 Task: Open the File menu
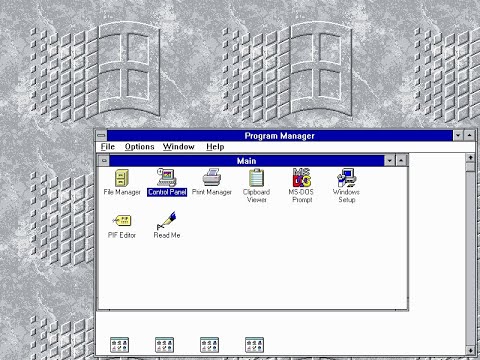point(108,147)
